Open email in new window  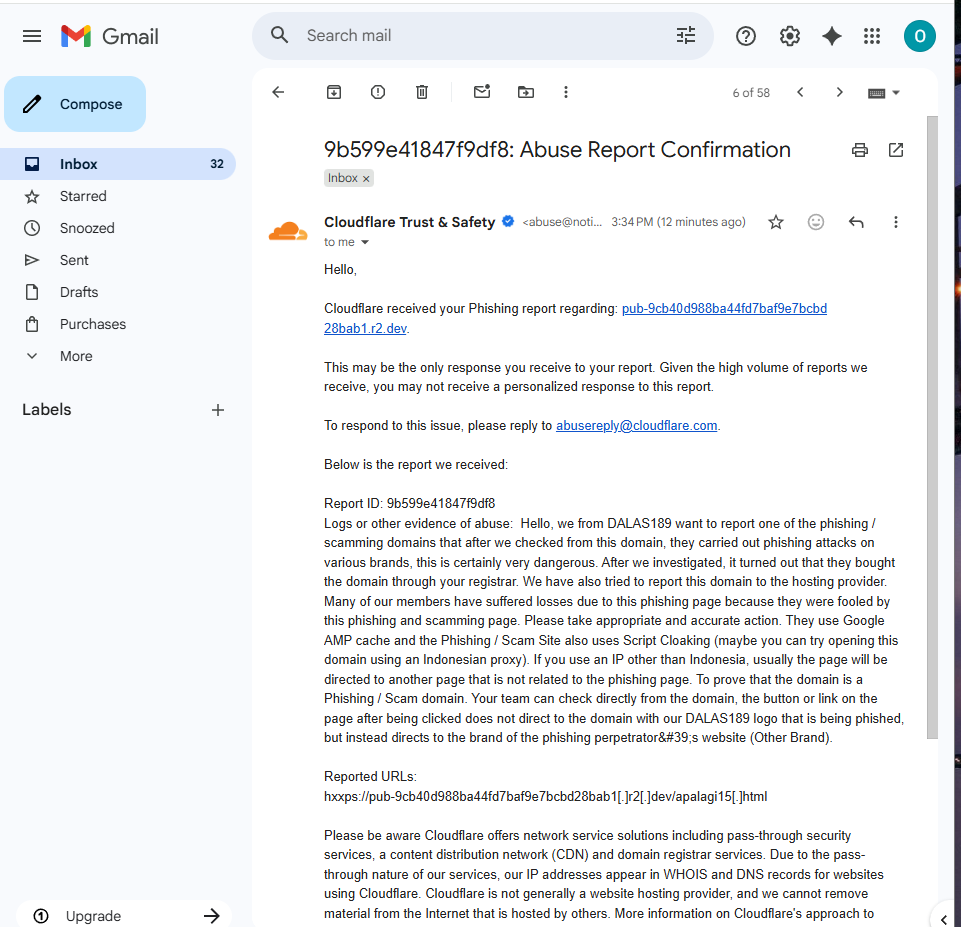click(895, 150)
